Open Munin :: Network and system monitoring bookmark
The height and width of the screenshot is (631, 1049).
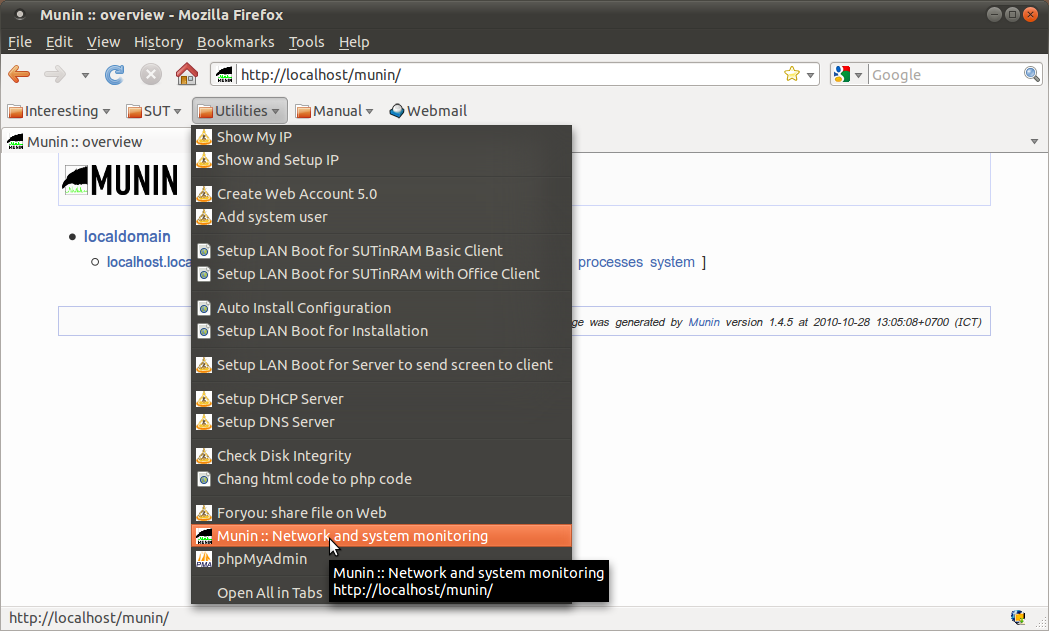[381, 536]
